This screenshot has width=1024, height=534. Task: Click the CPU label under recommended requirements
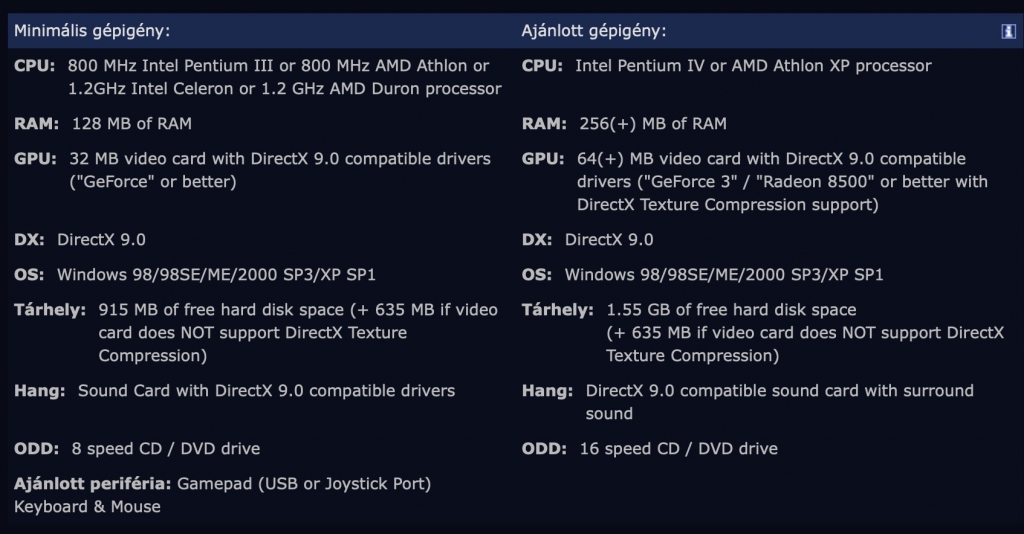(x=544, y=66)
